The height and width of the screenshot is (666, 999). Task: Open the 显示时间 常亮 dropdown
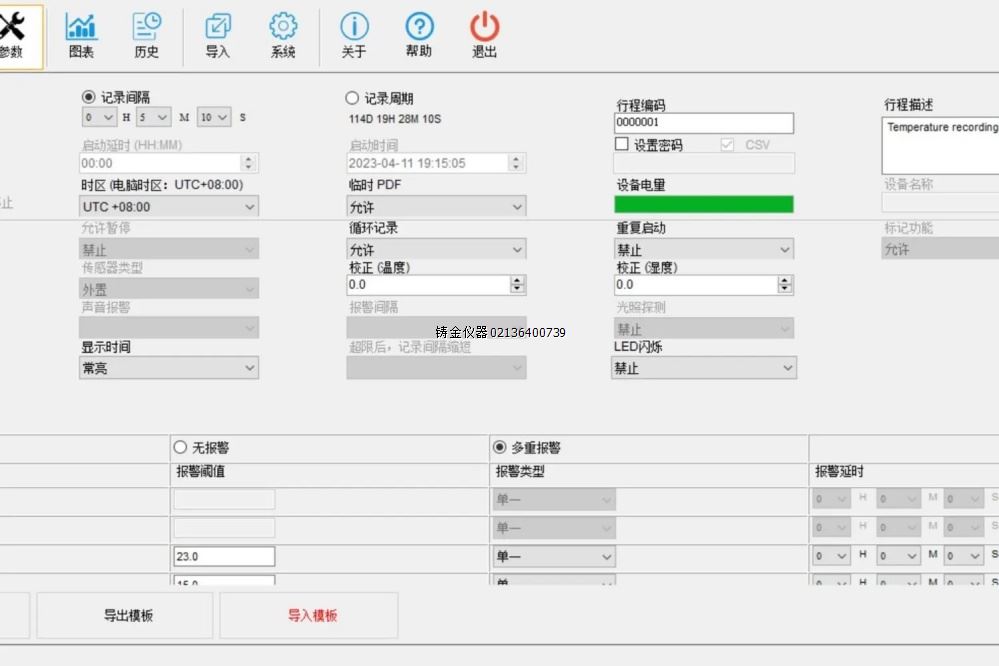(x=168, y=368)
